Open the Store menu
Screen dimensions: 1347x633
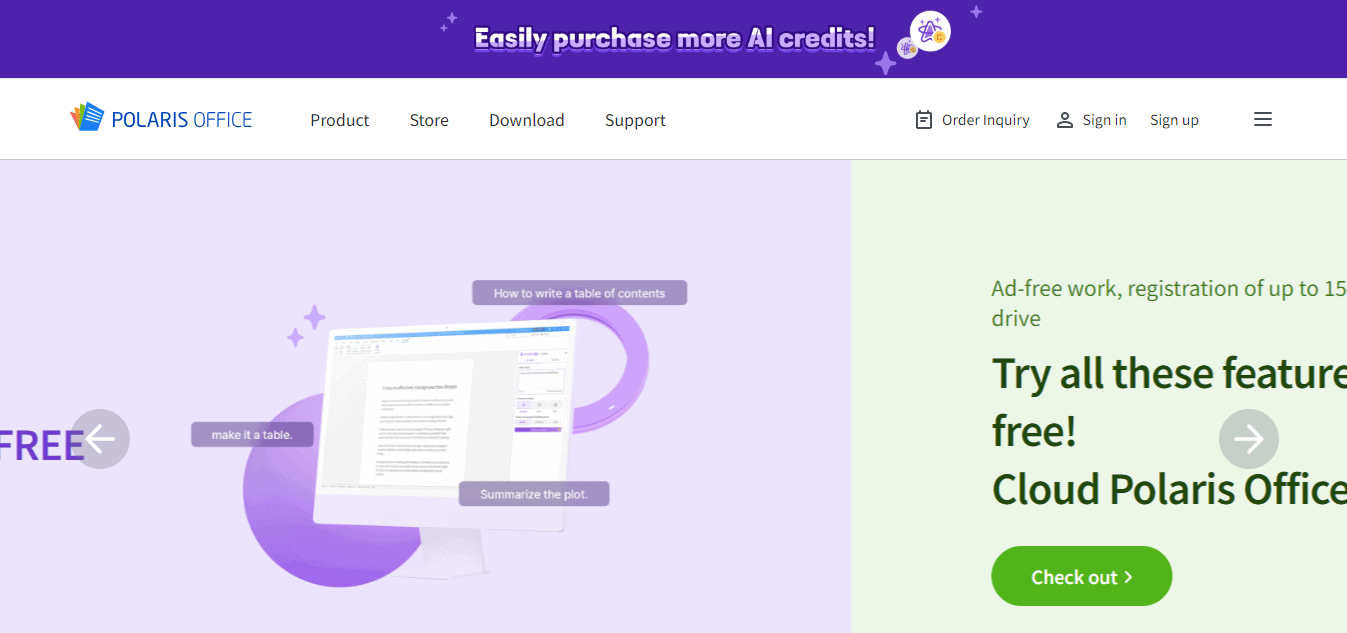point(429,120)
